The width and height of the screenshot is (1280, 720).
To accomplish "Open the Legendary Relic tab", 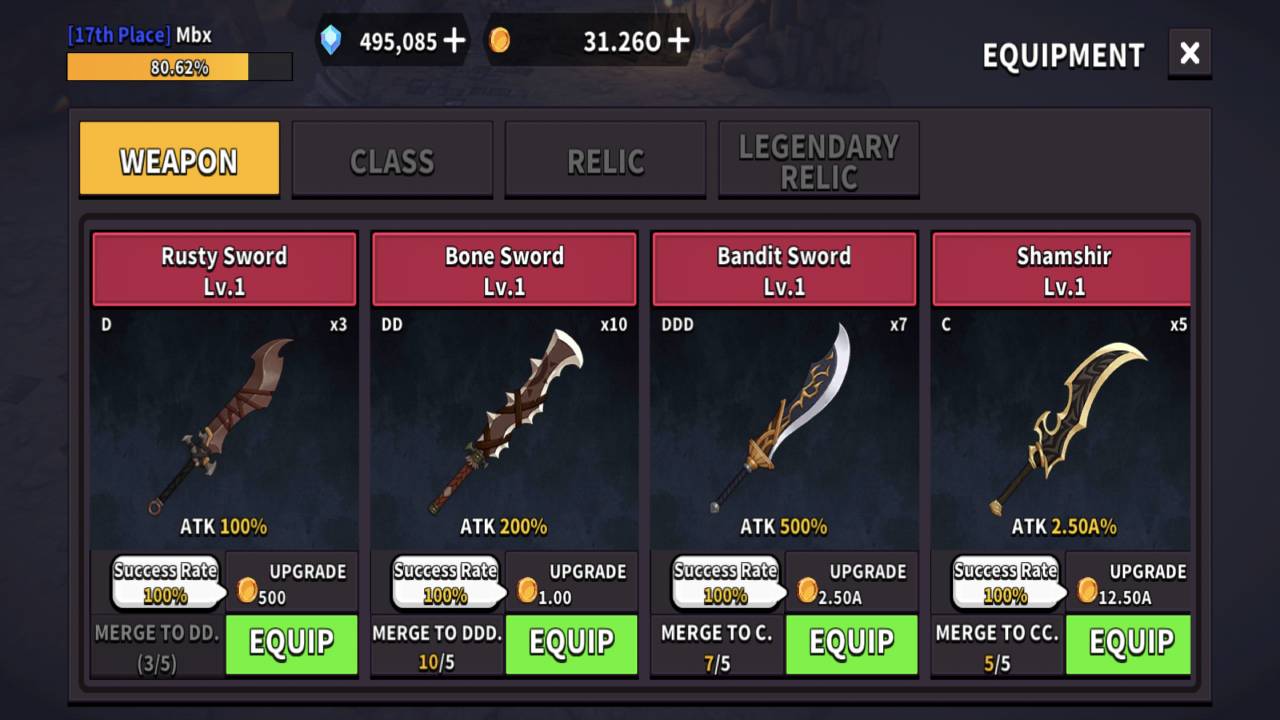I will [x=818, y=160].
